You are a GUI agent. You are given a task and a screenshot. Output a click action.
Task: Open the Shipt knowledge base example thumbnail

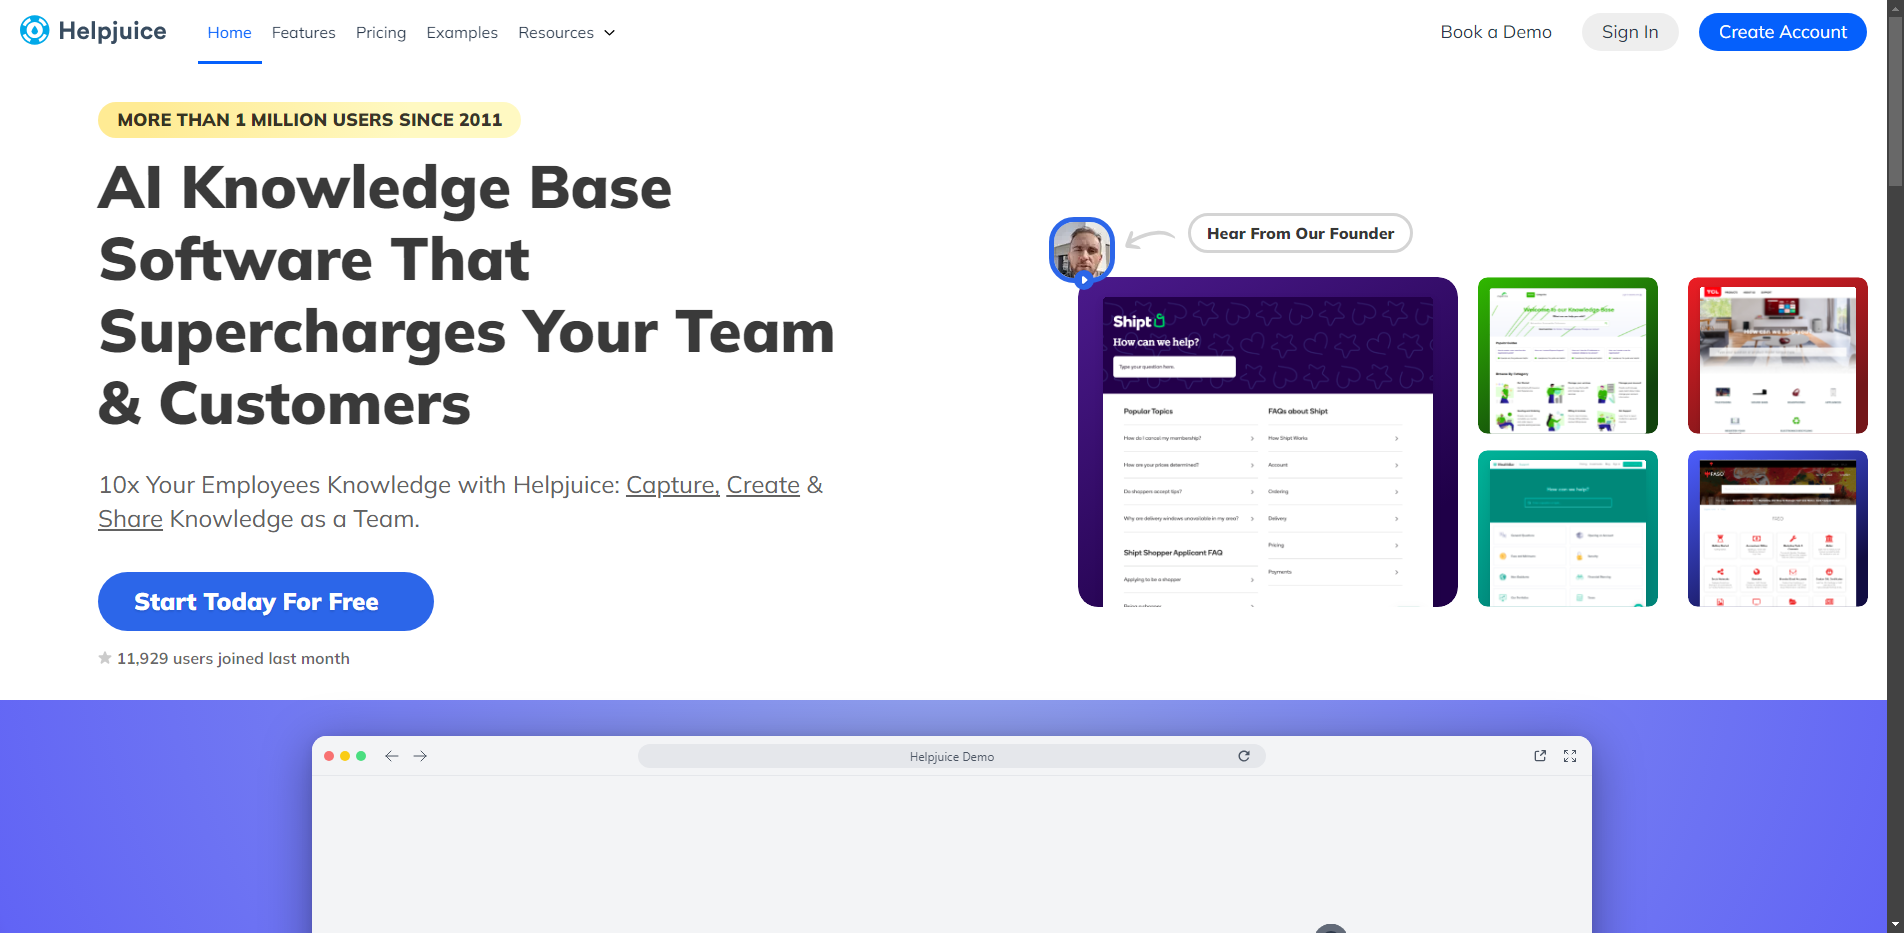(x=1268, y=442)
